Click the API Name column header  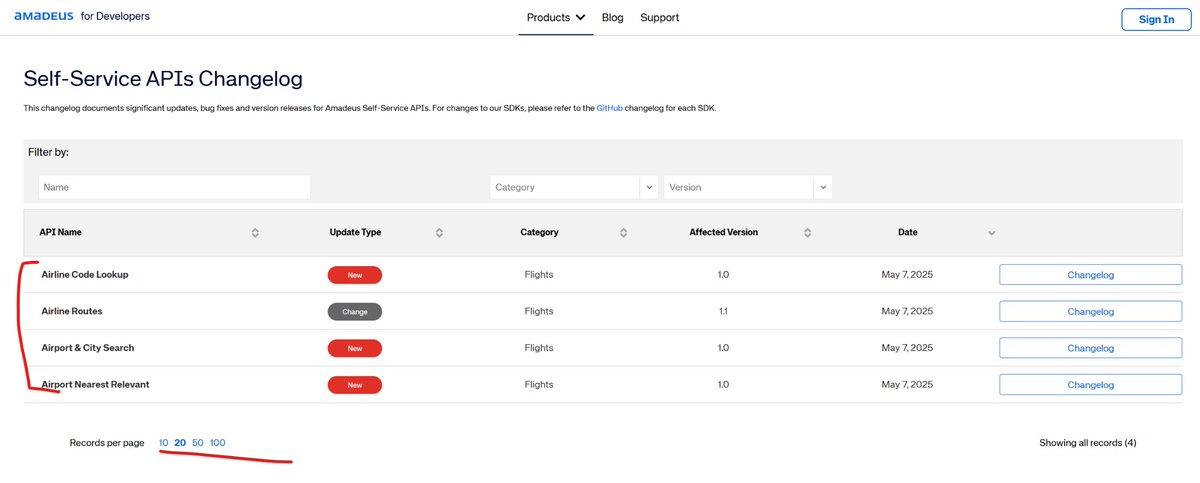pyautogui.click(x=60, y=232)
